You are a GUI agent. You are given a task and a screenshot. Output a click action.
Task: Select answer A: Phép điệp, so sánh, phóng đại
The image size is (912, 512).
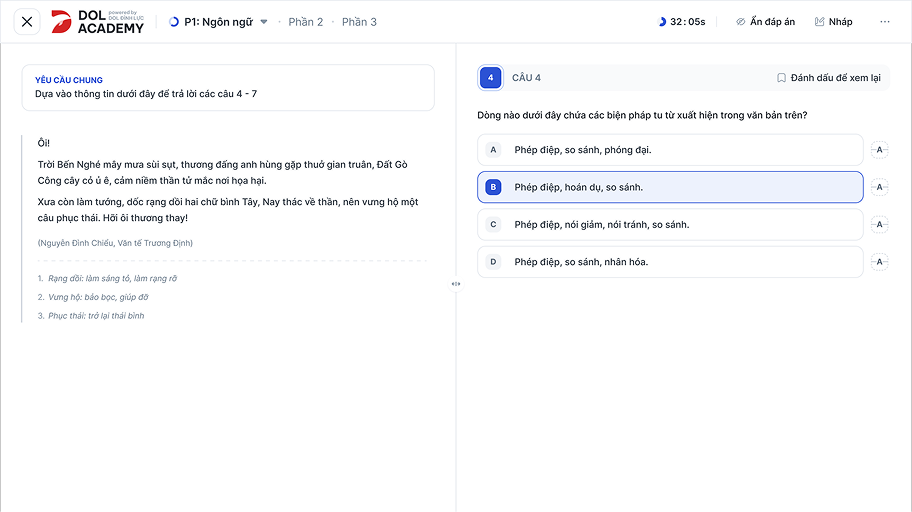[669, 150]
